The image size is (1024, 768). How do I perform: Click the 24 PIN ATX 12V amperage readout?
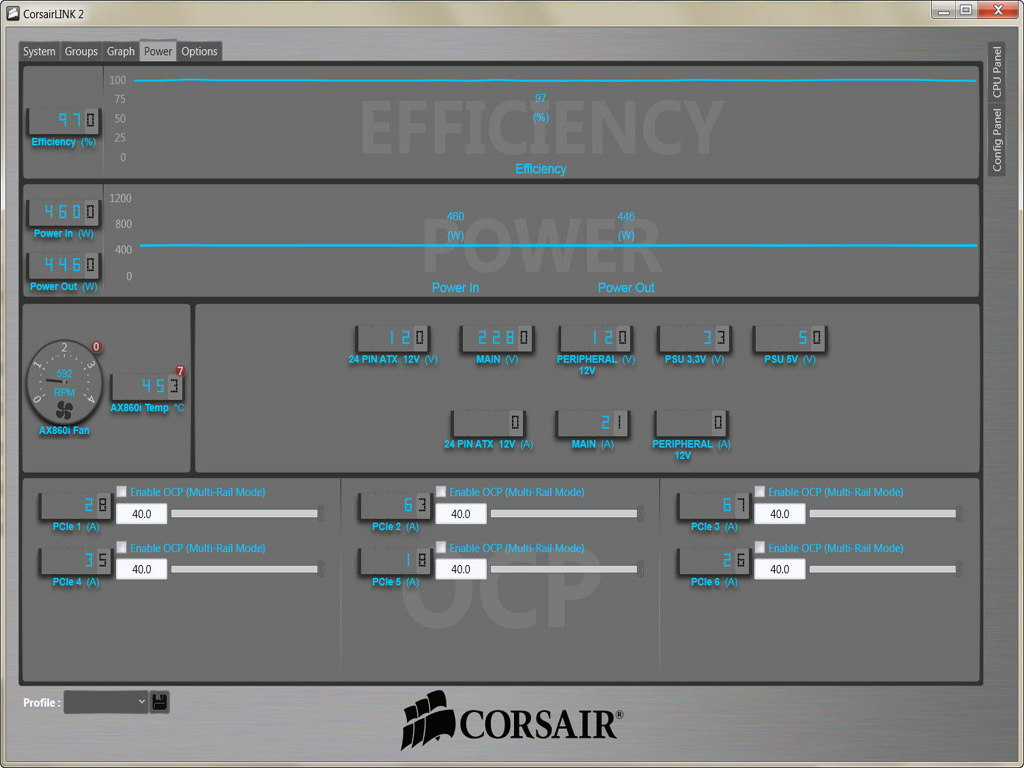pyautogui.click(x=488, y=423)
